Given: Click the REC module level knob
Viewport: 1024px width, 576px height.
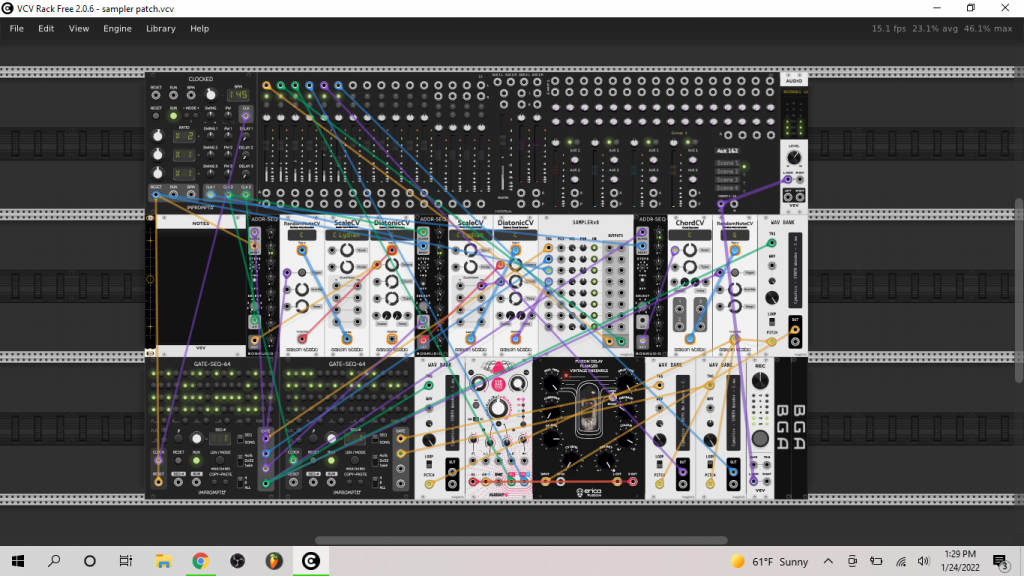Looking at the screenshot, I should tap(760, 381).
